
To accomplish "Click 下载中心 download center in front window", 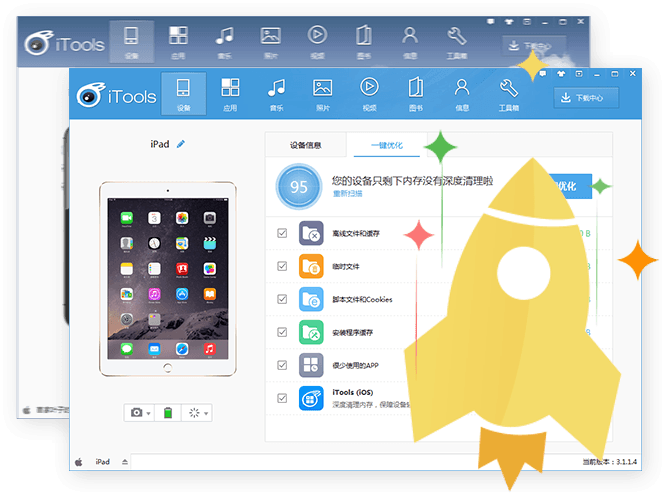I will click(586, 98).
